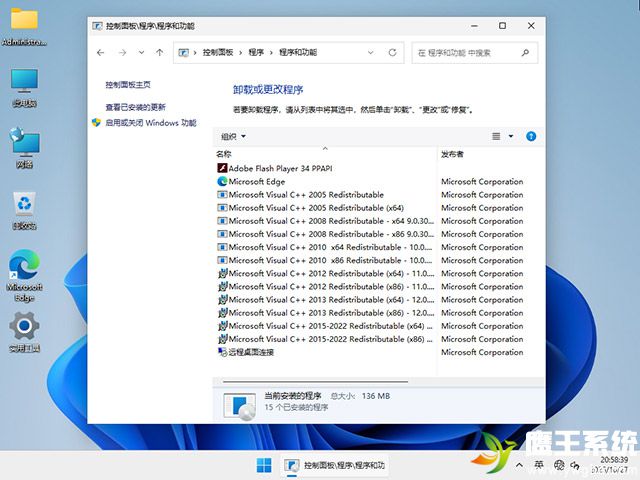Click the horizontal scrollbar of program list

[x=315, y=382]
